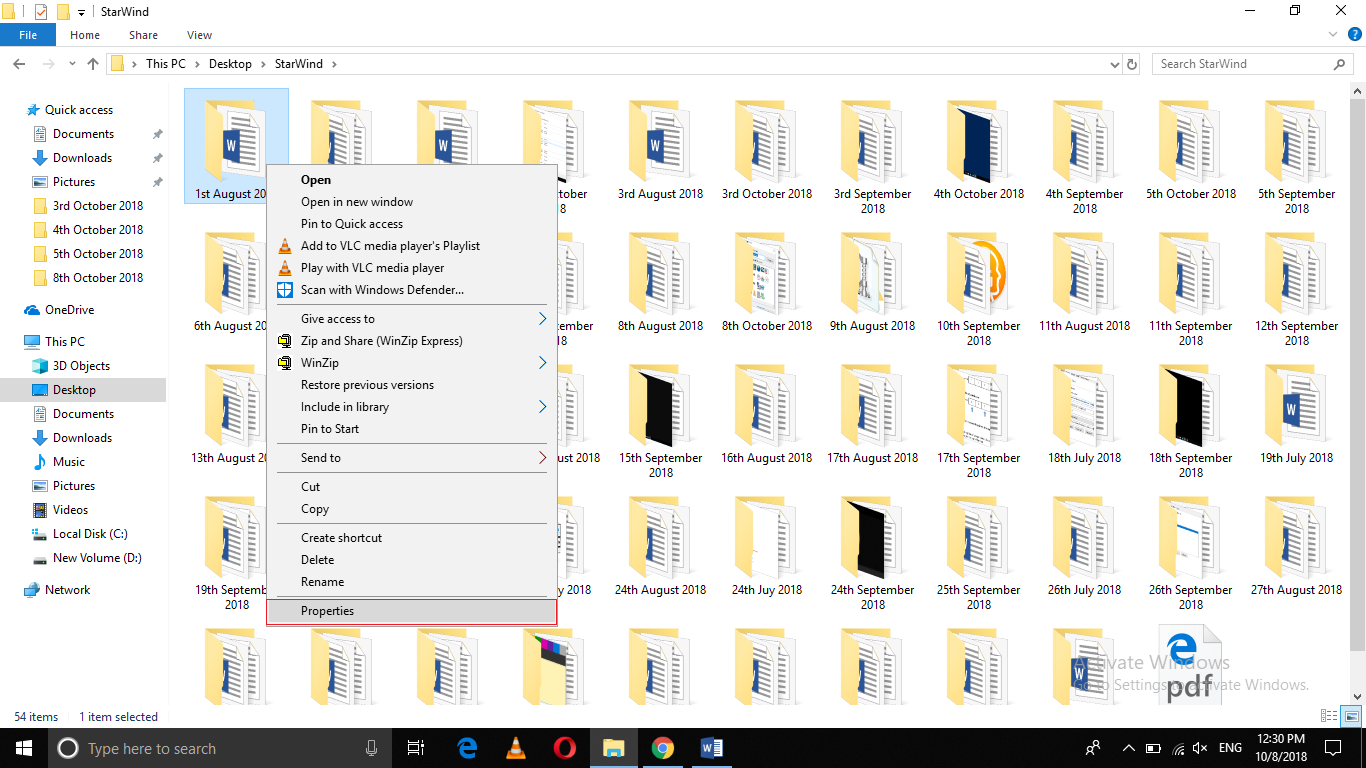
Task: Click the refresh icon in the address bar
Action: [x=1133, y=63]
